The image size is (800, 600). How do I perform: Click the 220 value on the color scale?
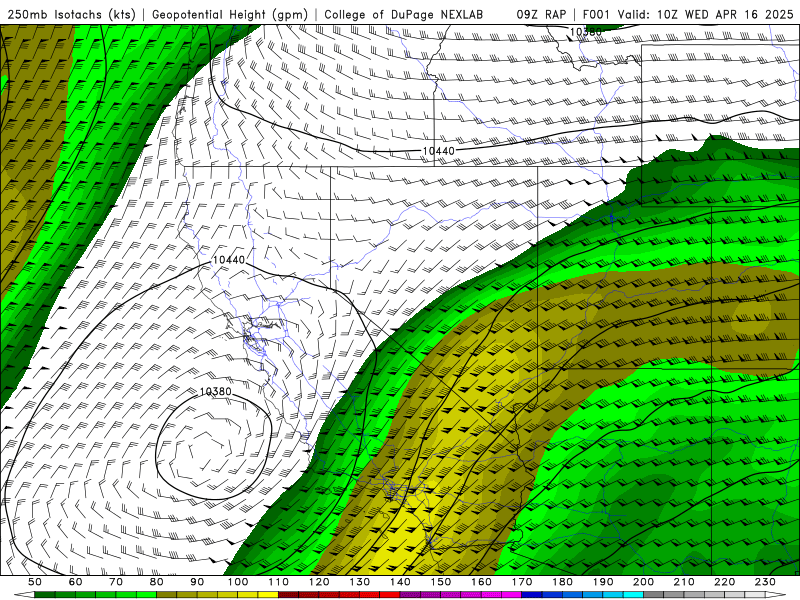click(x=724, y=582)
